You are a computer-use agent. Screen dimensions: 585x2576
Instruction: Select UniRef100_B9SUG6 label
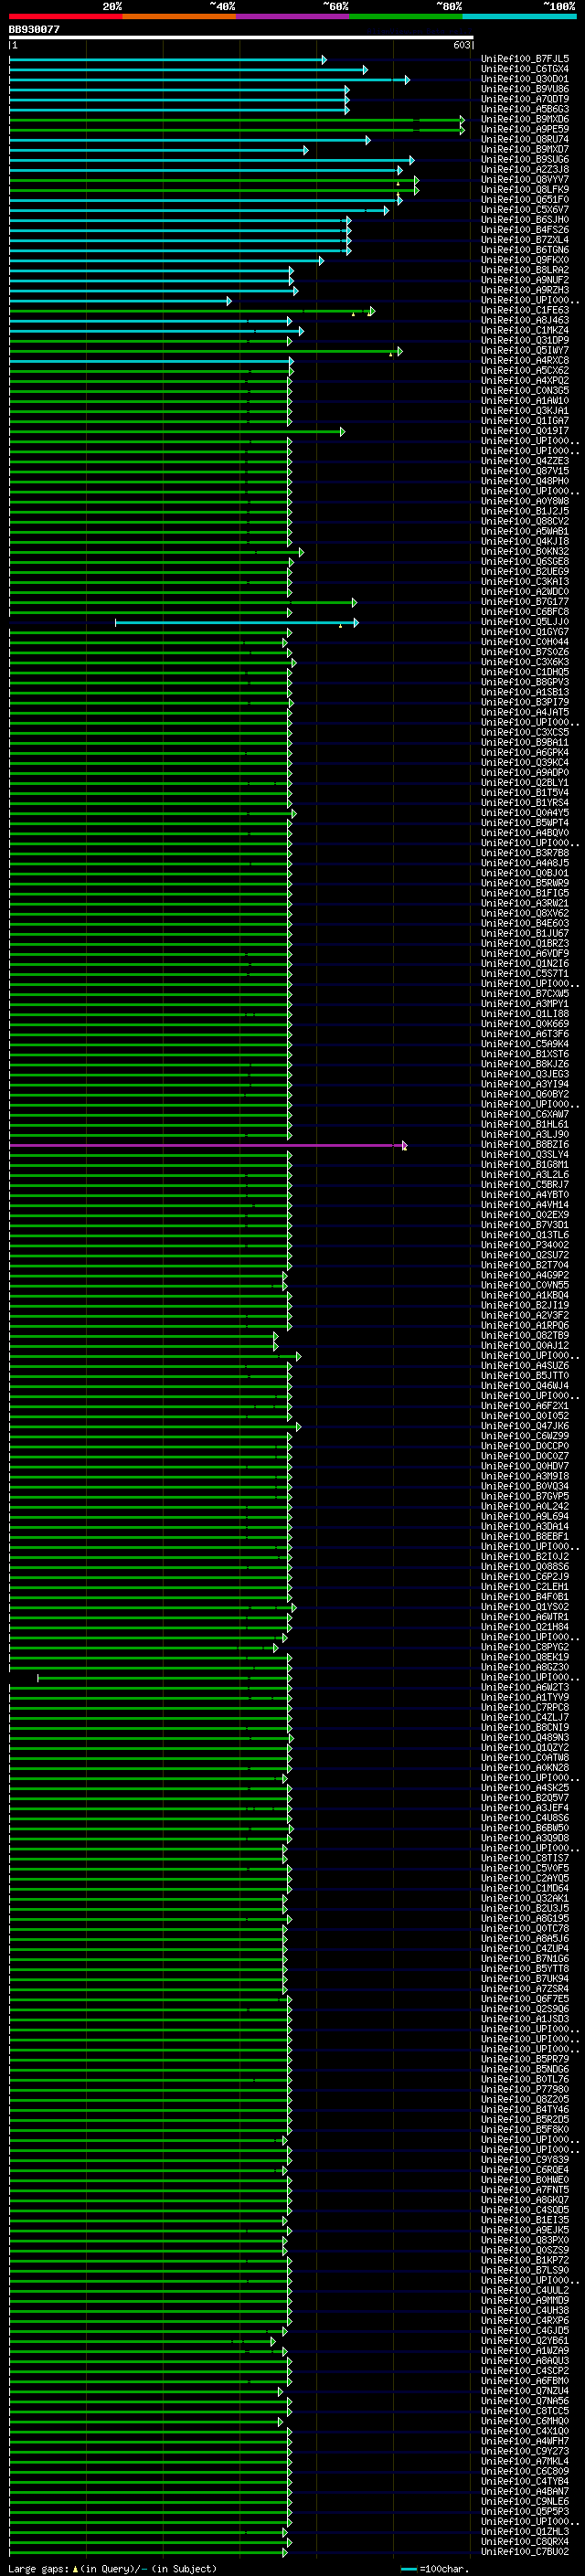pos(525,160)
